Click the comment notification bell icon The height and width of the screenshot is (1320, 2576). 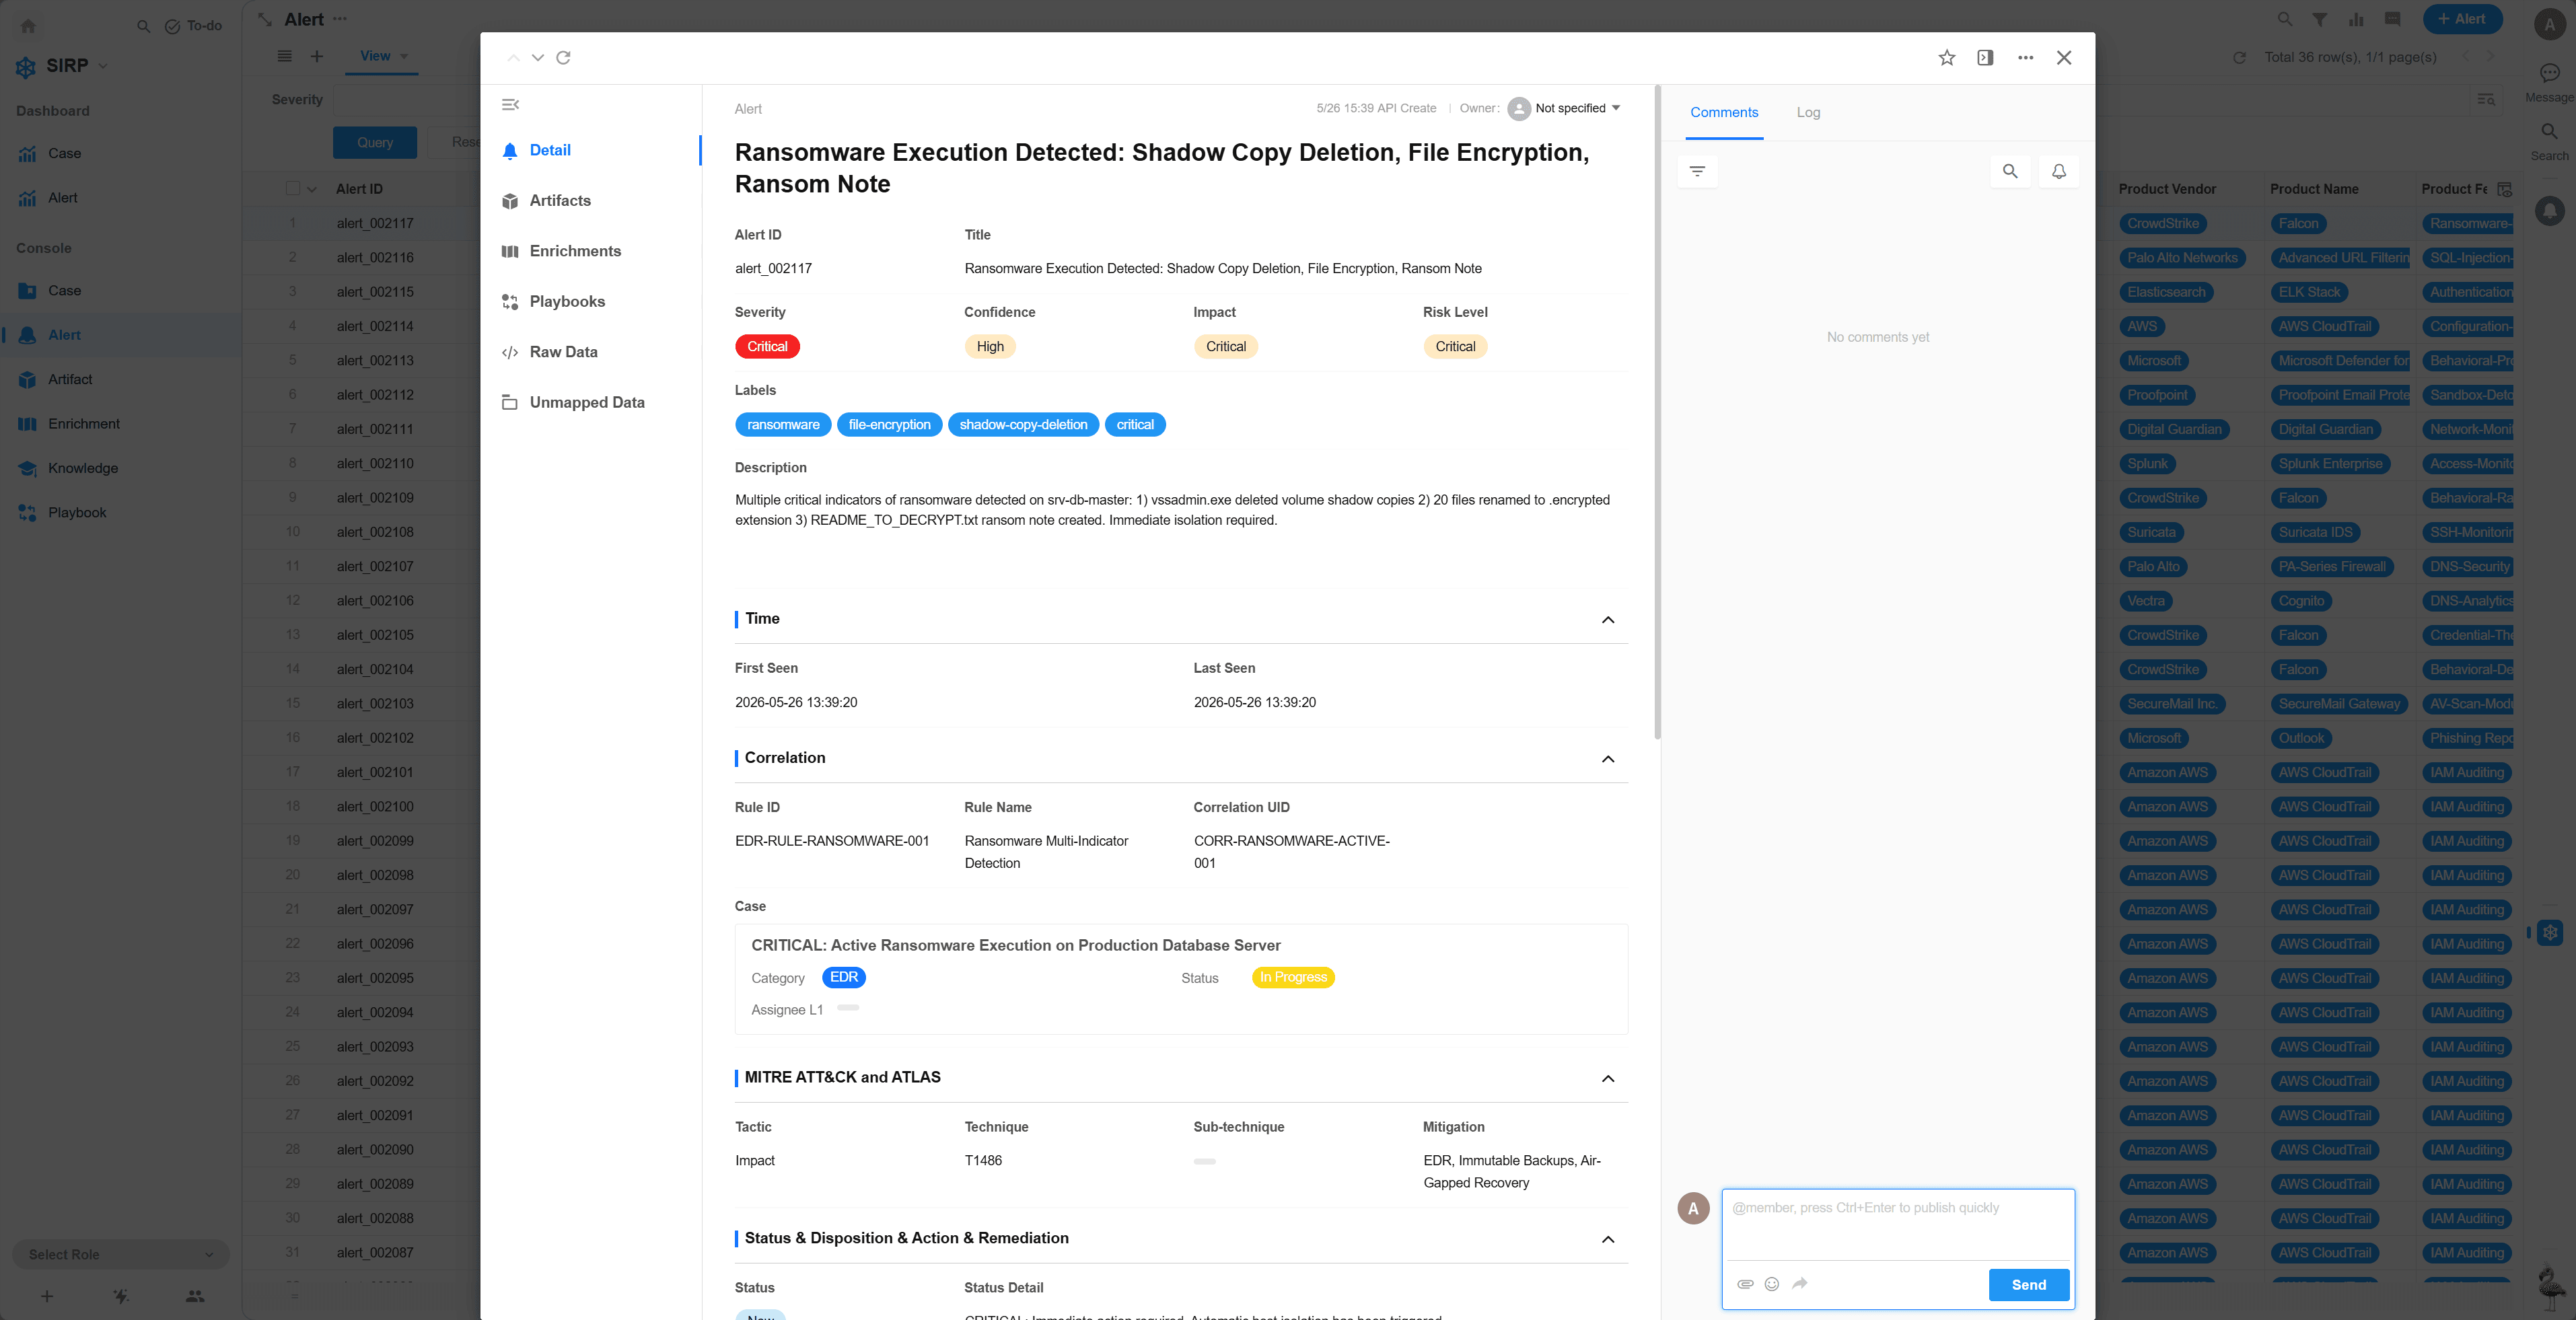(2059, 171)
